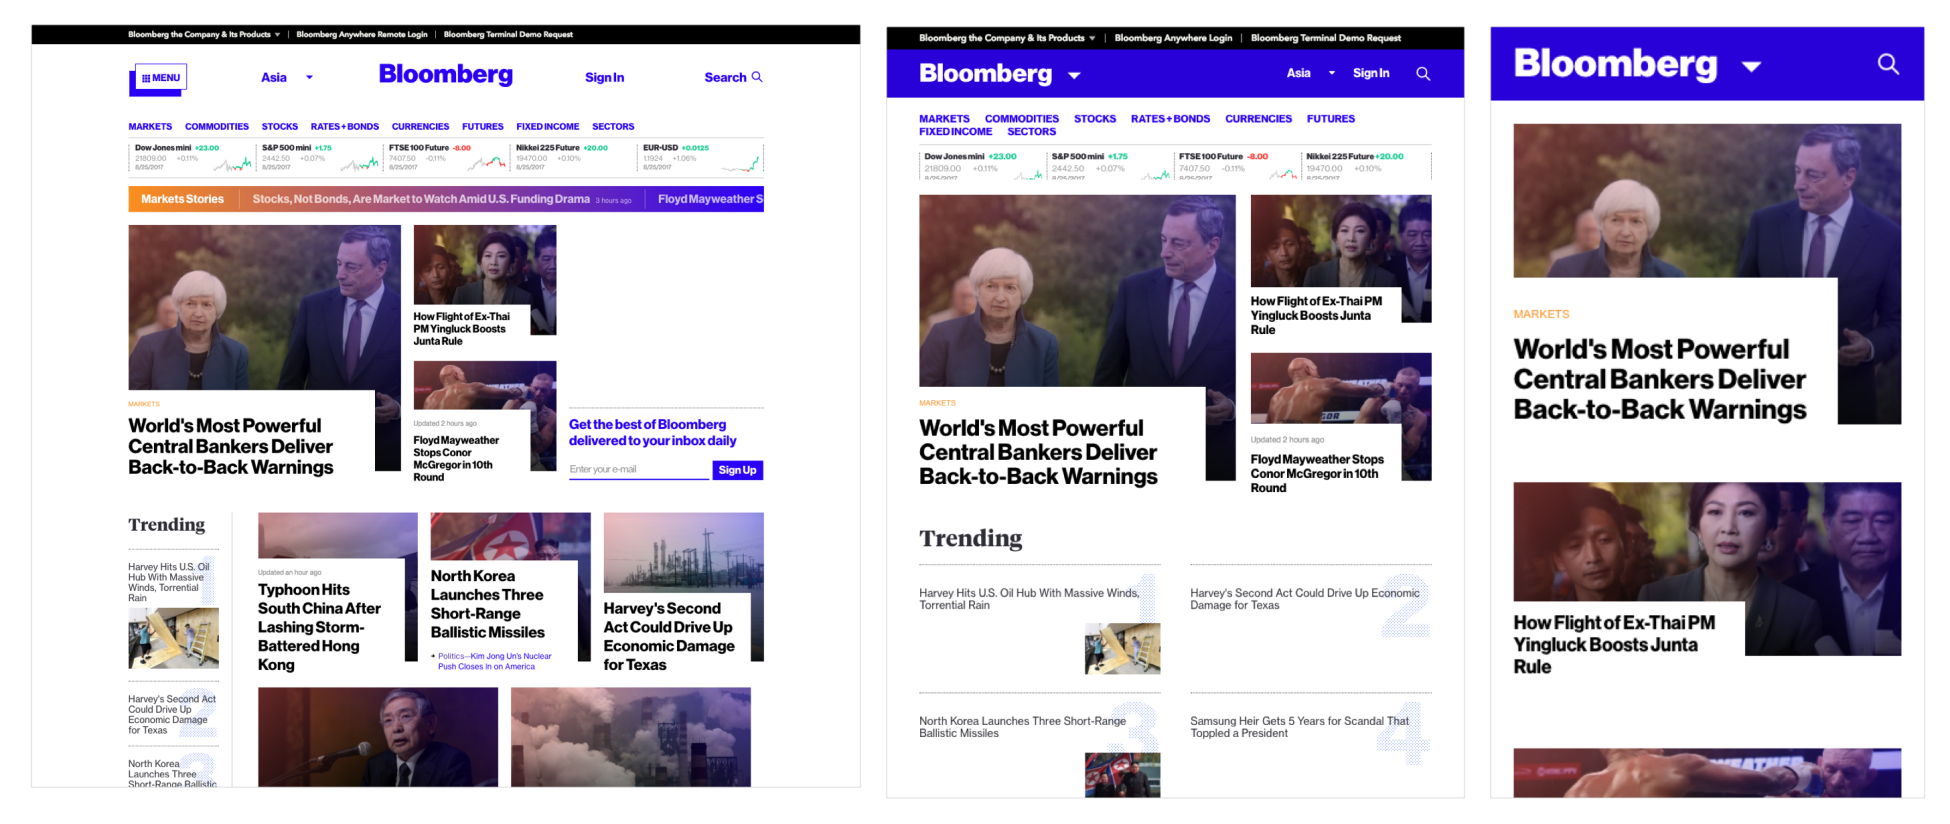Click the Bloomberg logo in the right mockup
The height and width of the screenshot is (824, 1950).
click(1615, 63)
